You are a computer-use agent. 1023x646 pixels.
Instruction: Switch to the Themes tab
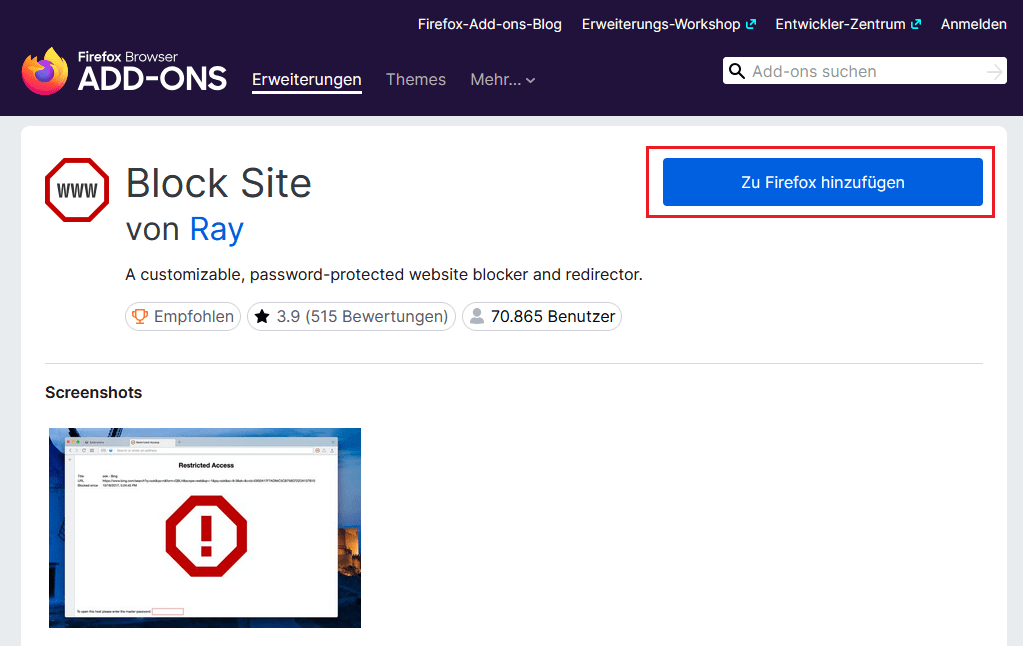[415, 80]
